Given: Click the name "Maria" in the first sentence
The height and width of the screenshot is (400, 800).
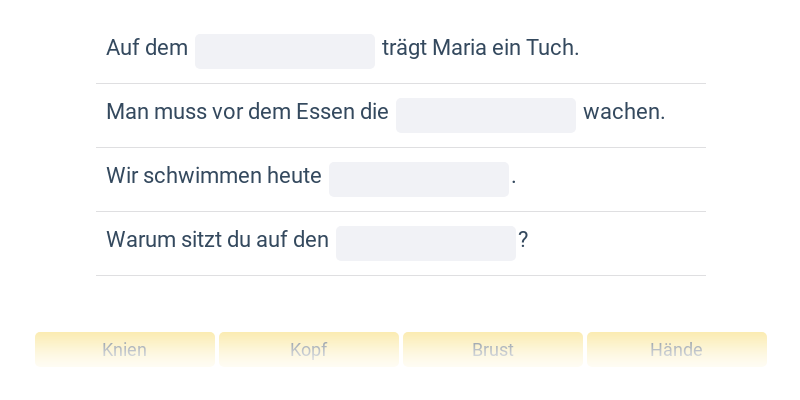Looking at the screenshot, I should (x=460, y=48).
